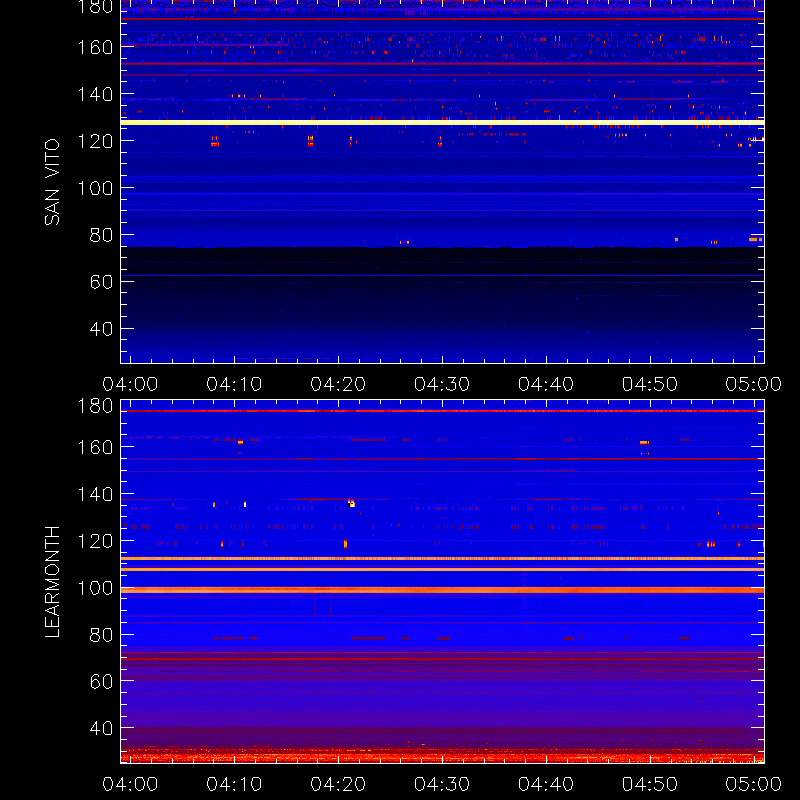The width and height of the screenshot is (800, 800).
Task: Click 04:10 time label under Learmonth plot
Action: pos(234,784)
